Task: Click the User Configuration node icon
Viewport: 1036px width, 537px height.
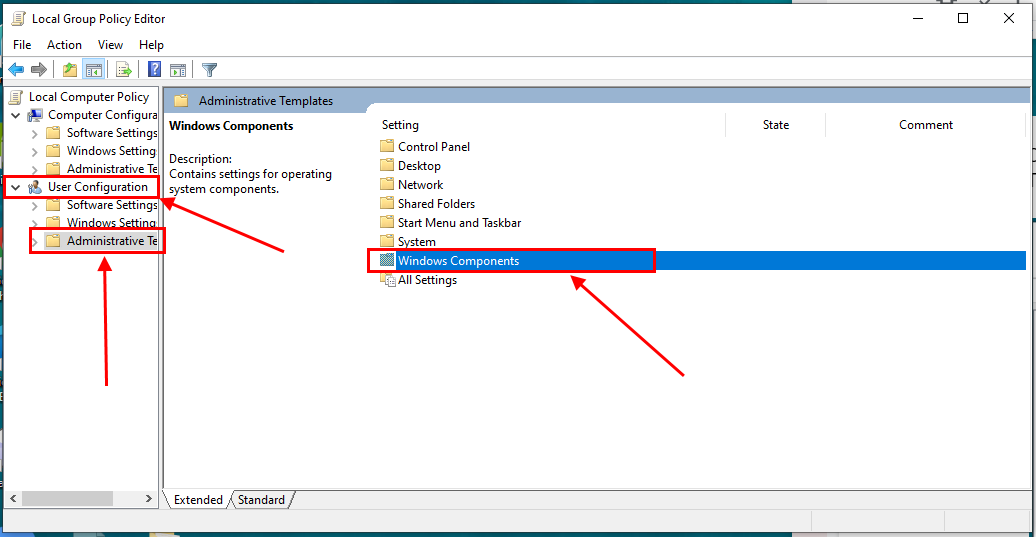Action: point(35,188)
